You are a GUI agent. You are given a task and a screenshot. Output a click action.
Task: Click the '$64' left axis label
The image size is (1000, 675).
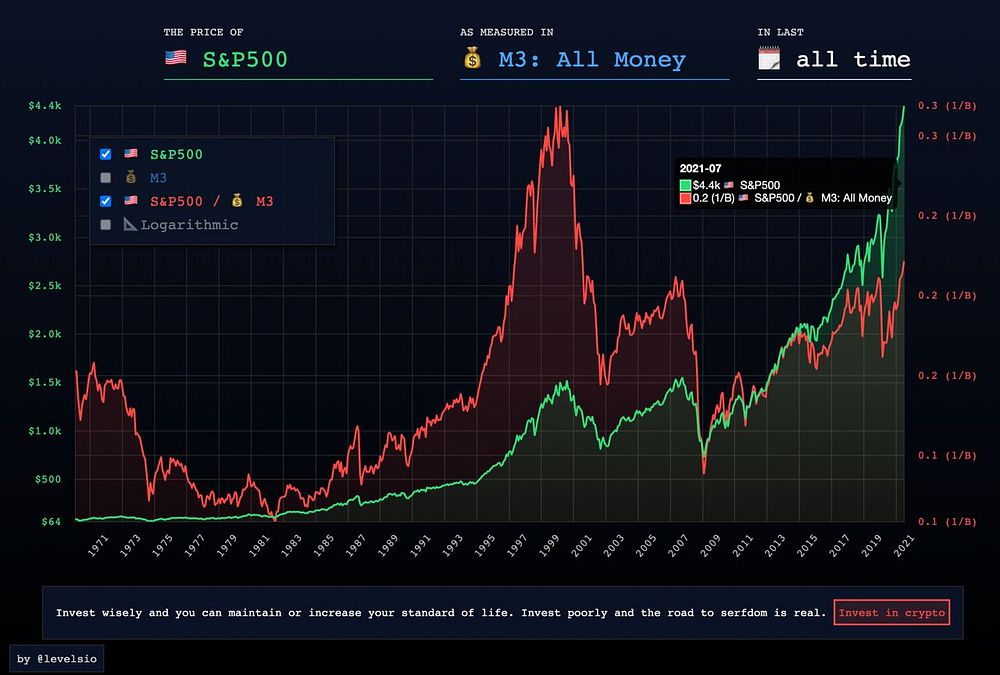pyautogui.click(x=52, y=522)
